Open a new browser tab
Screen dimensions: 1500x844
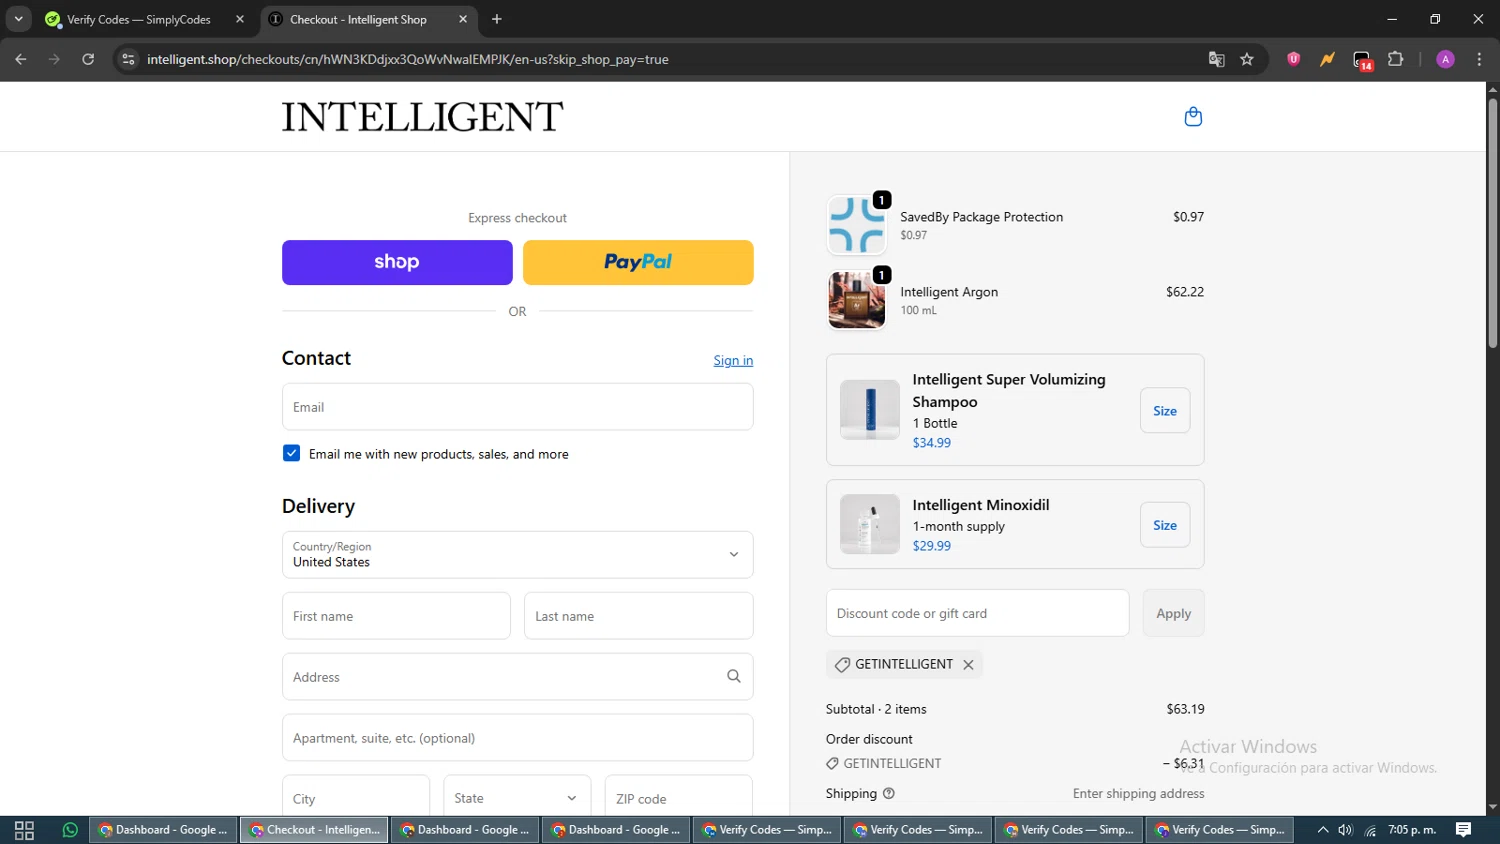[x=497, y=19]
